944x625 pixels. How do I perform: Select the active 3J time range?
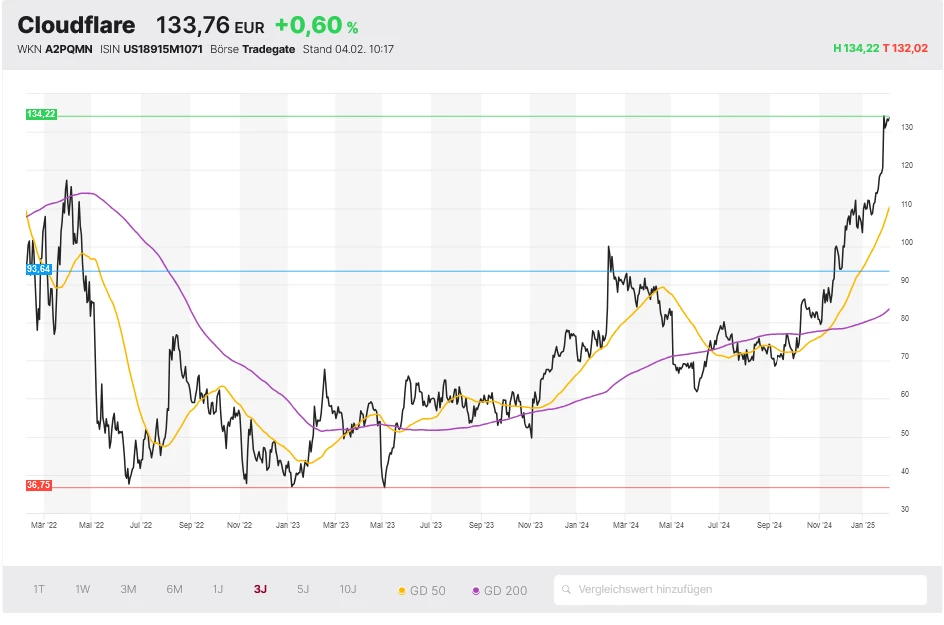260,589
